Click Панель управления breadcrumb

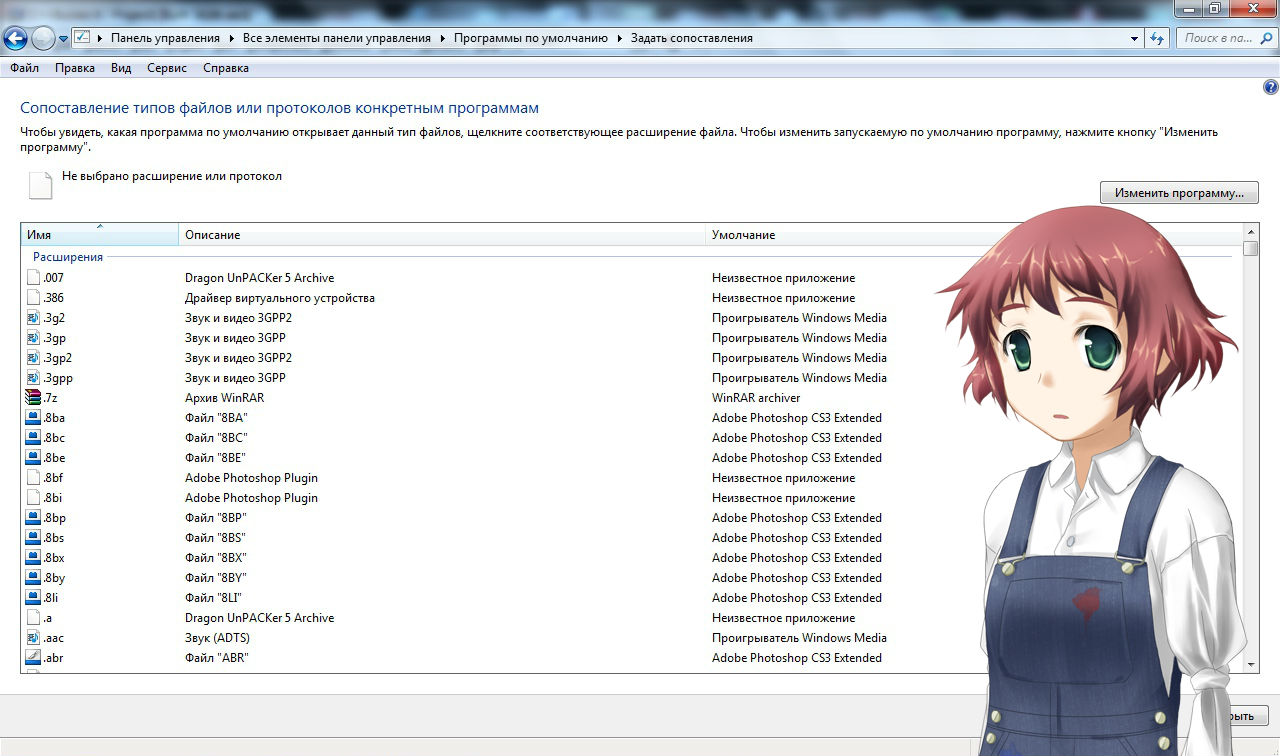coord(165,38)
